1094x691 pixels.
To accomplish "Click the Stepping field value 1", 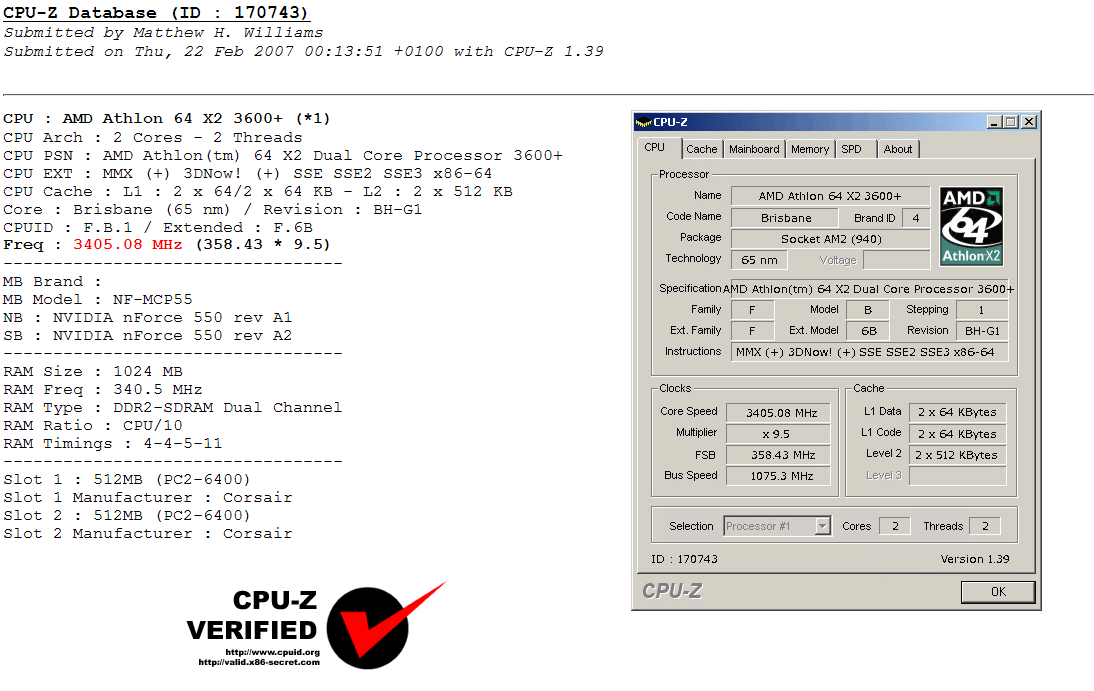I will [982, 310].
